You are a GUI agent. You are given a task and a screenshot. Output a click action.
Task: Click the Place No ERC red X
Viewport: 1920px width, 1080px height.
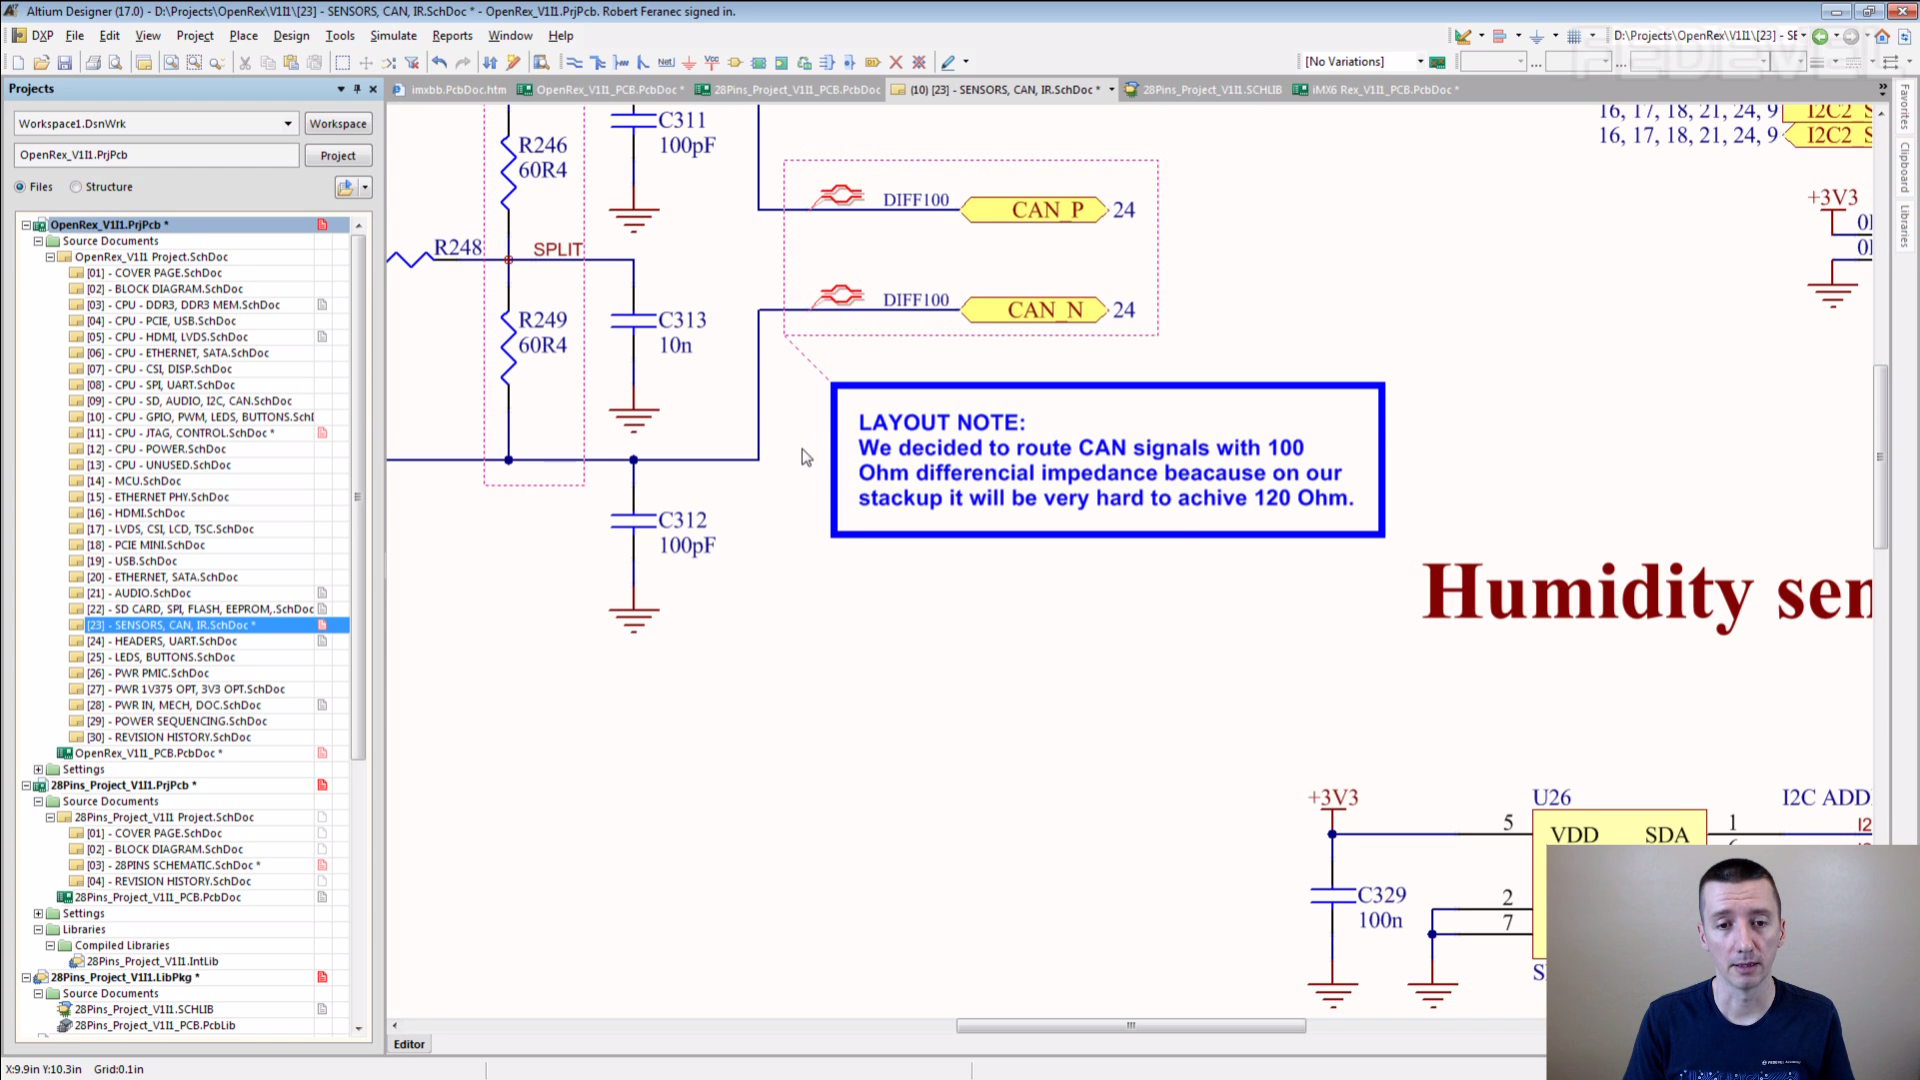[896, 62]
